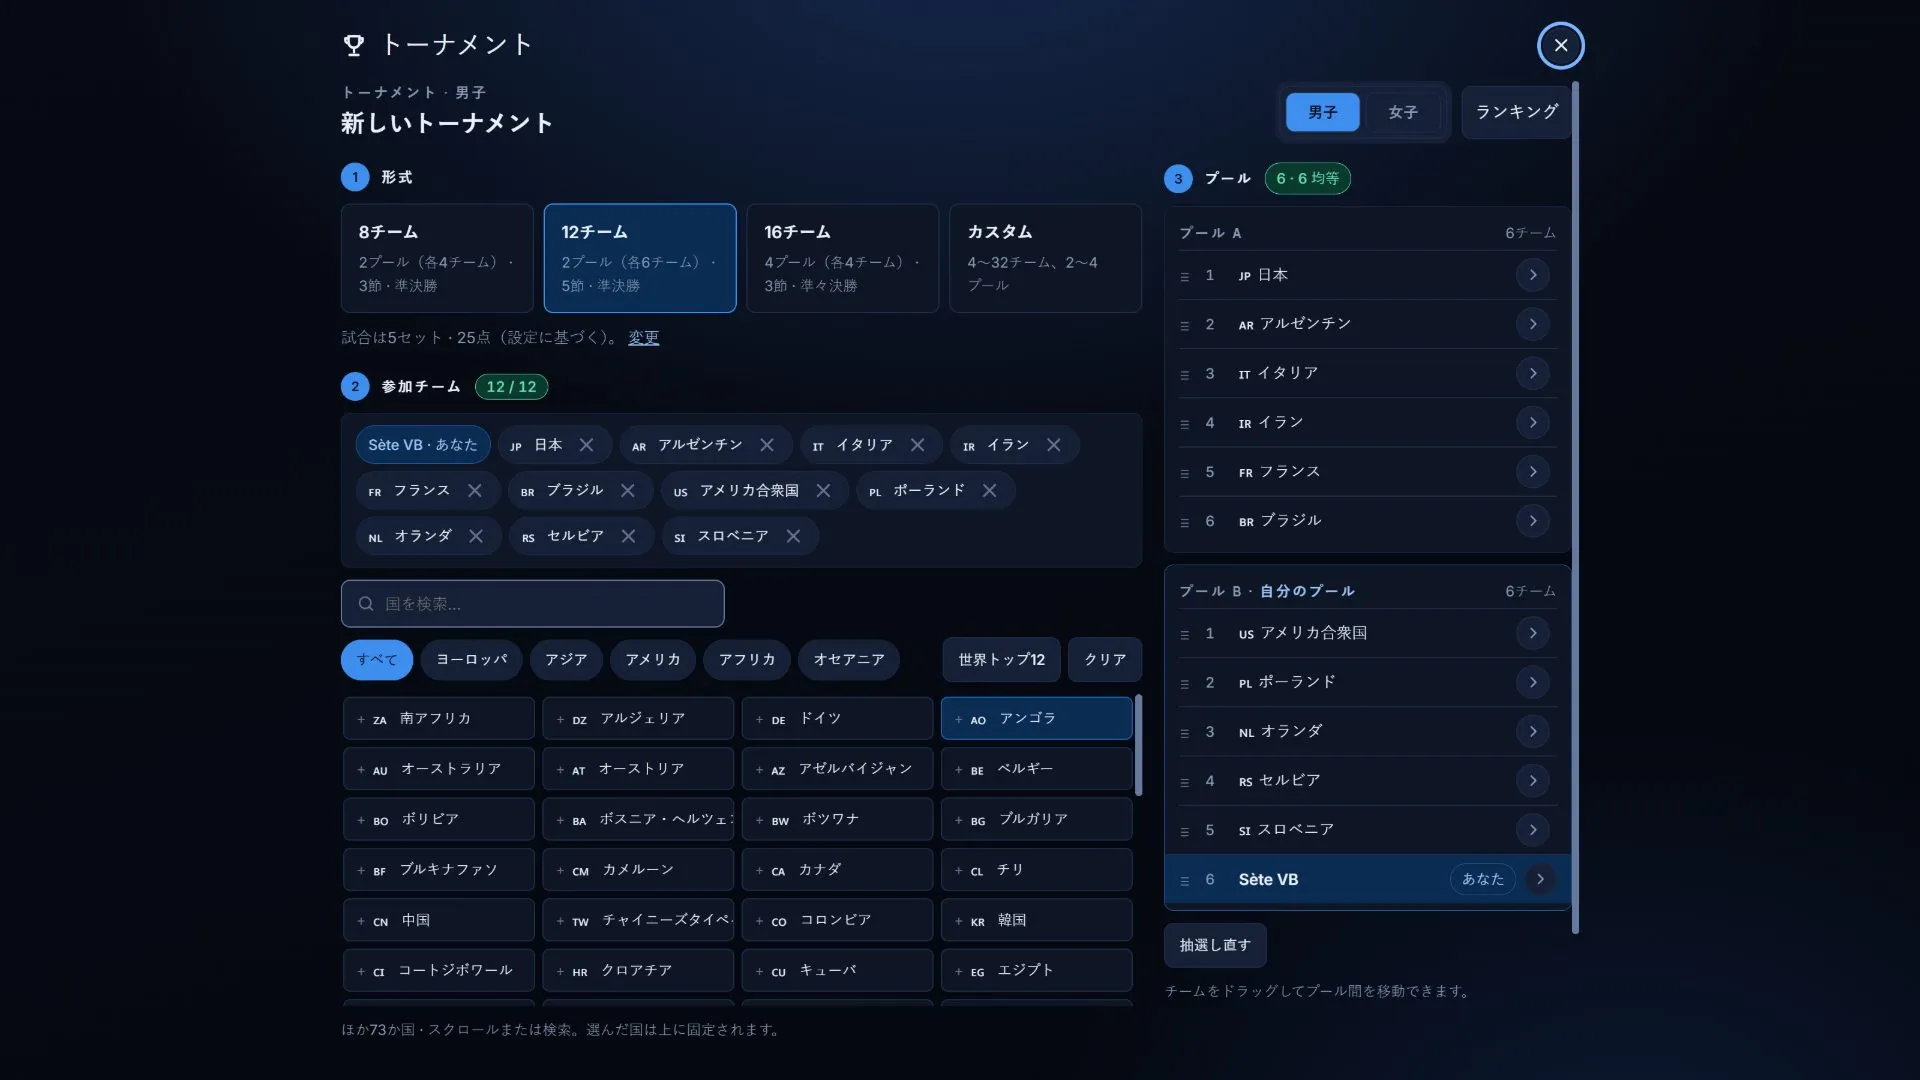The image size is (1920, 1080).
Task: Open chevron for イタリア in Pool A
Action: (1533, 373)
